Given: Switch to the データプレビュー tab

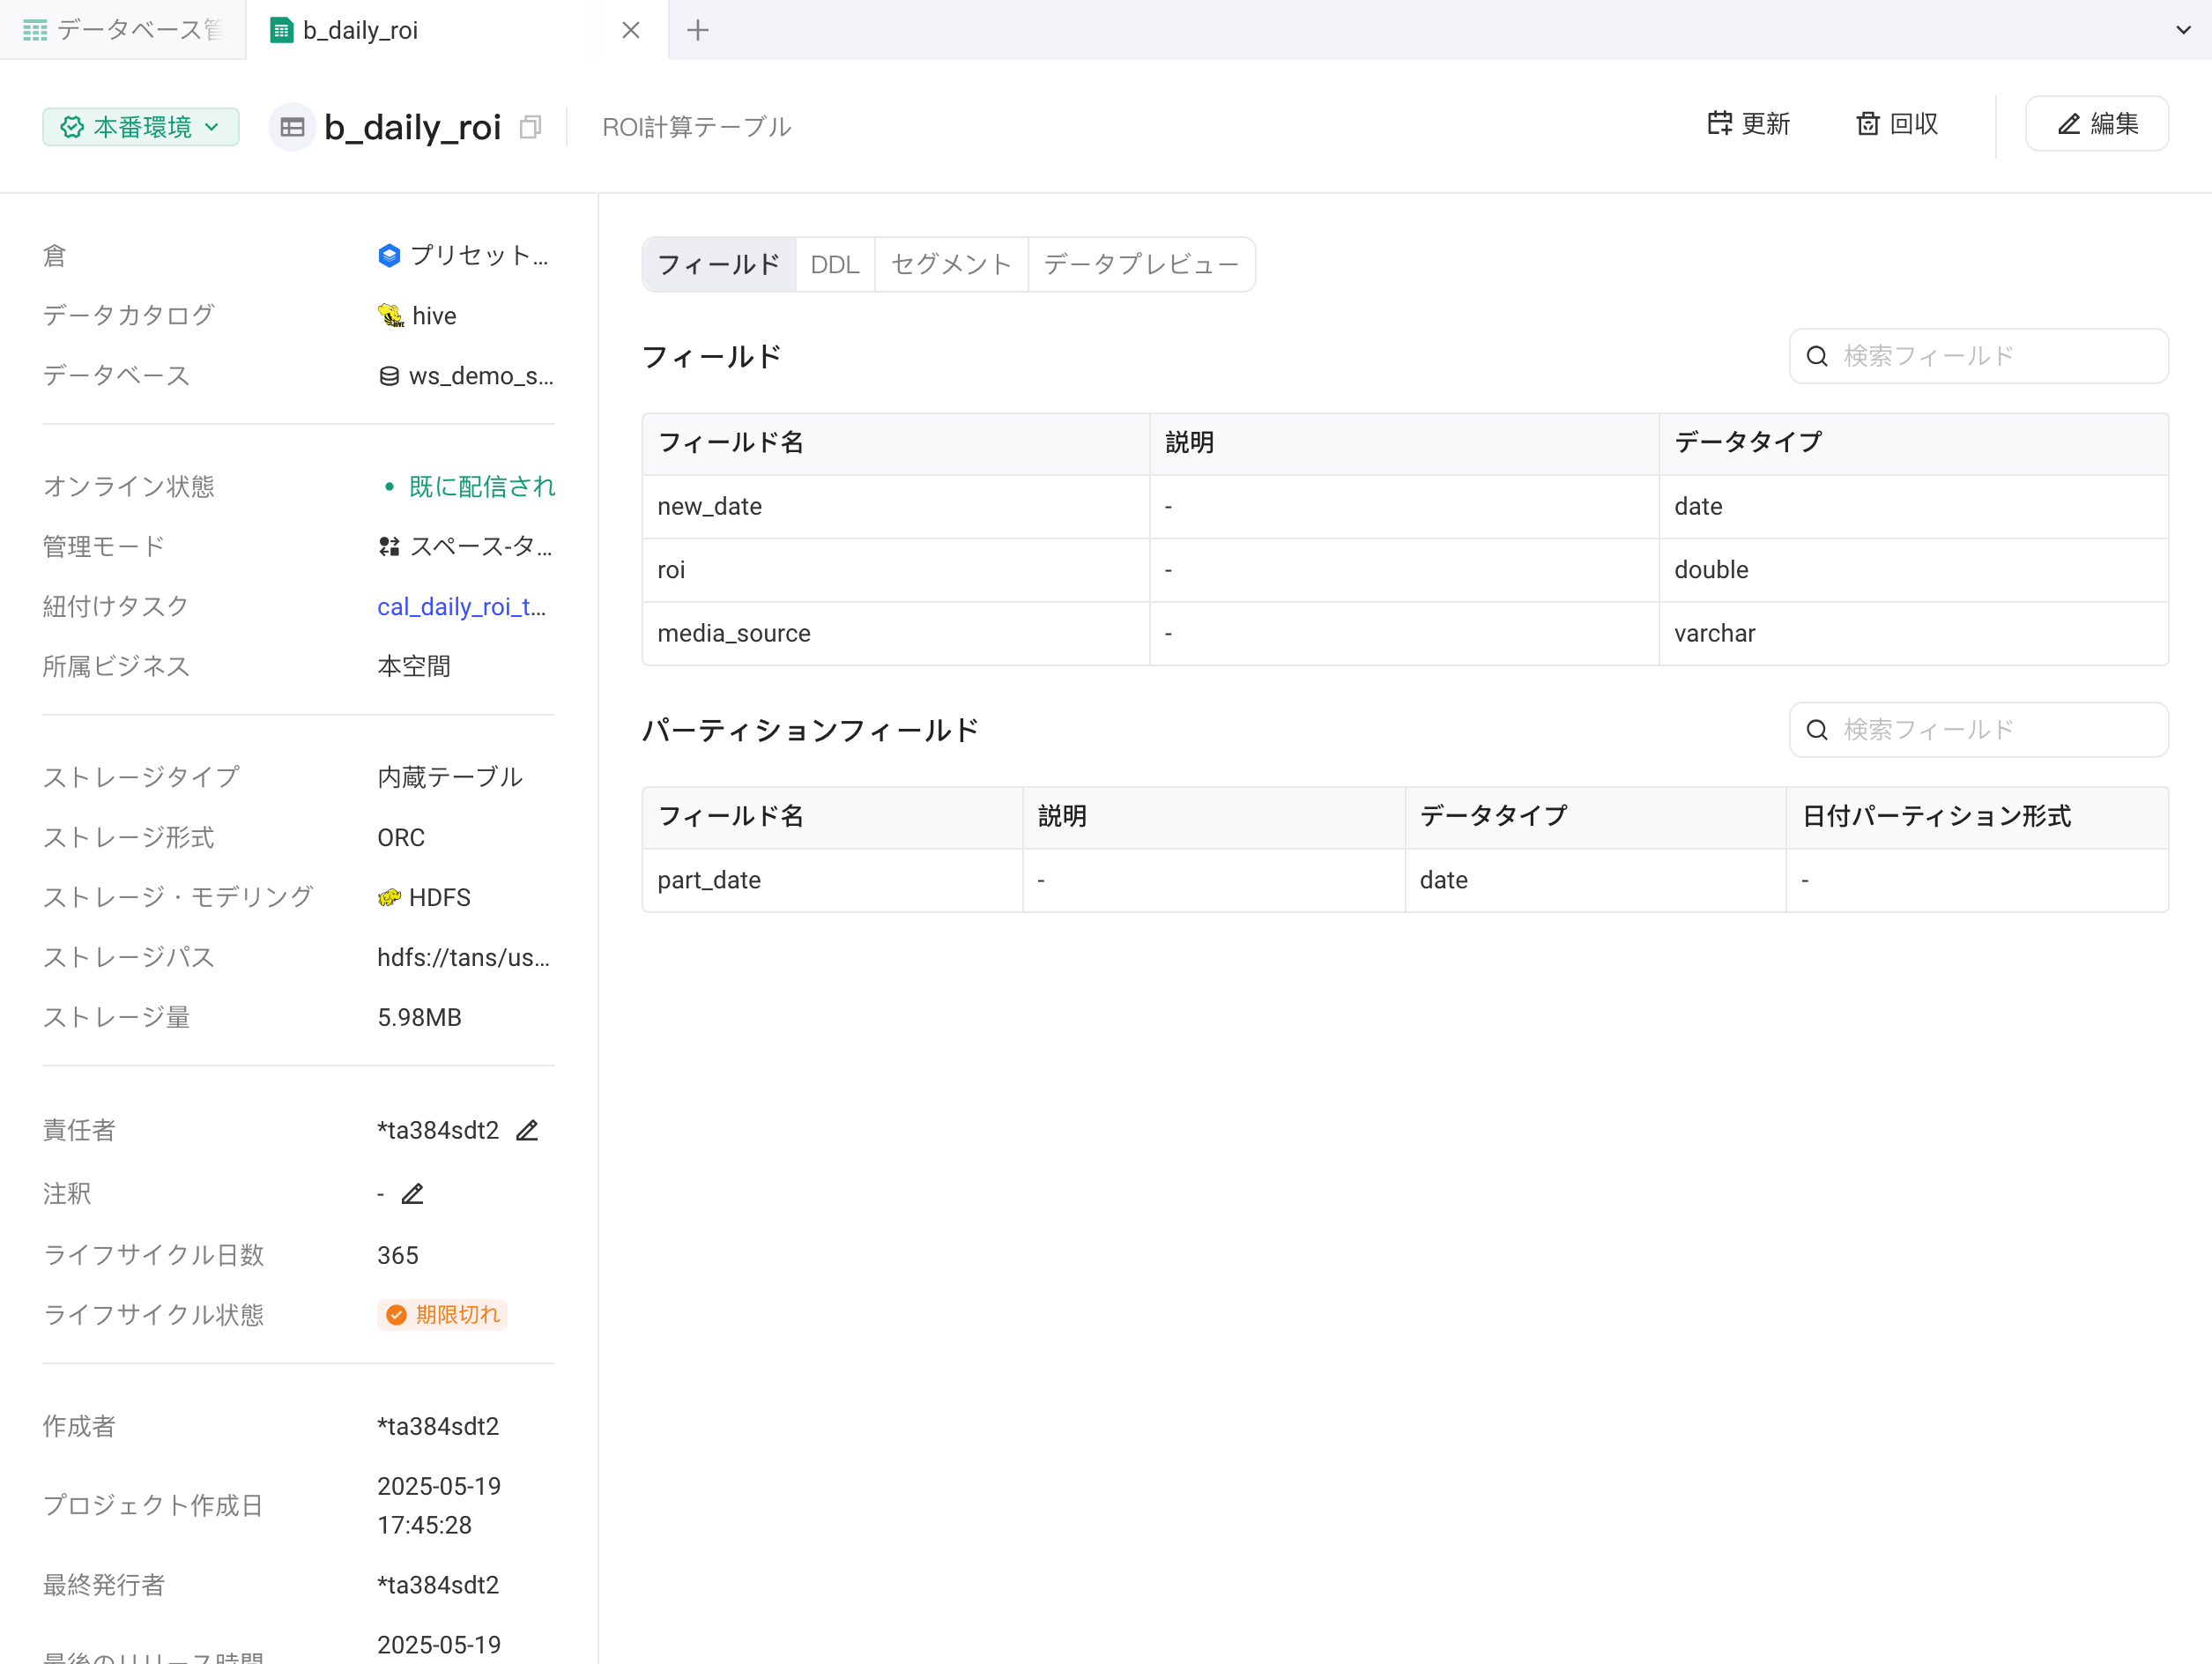Looking at the screenshot, I should [1141, 264].
